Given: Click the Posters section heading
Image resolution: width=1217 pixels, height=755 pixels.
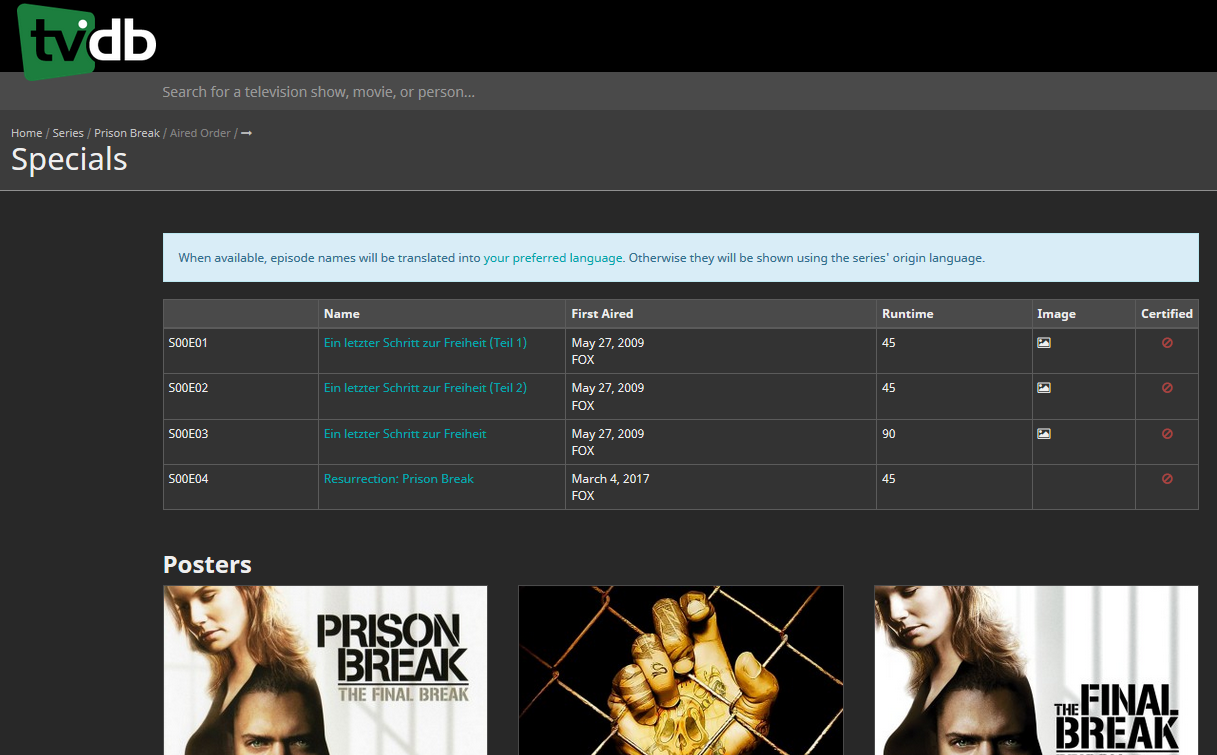Looking at the screenshot, I should (207, 565).
